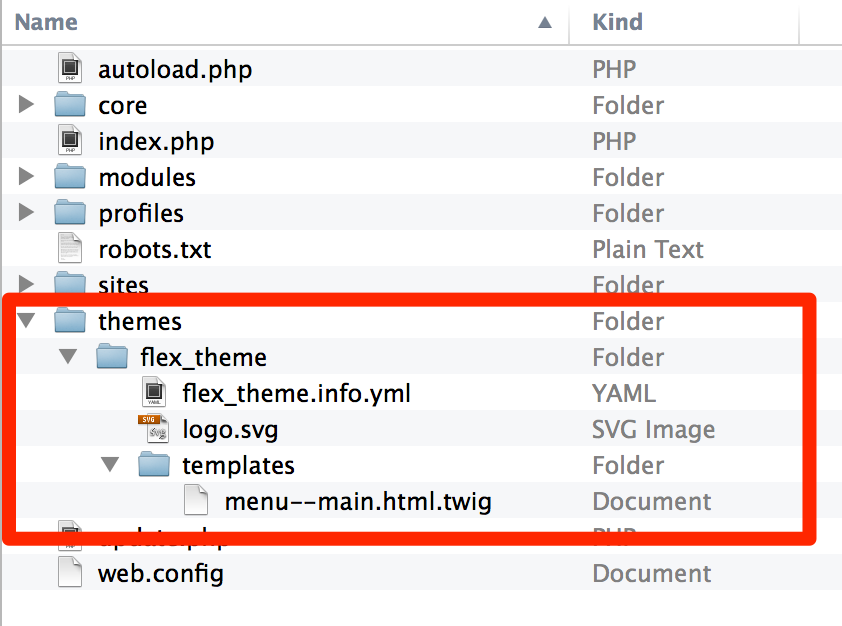Click the index.php file icon
This screenshot has width=842, height=626.
point(70,140)
